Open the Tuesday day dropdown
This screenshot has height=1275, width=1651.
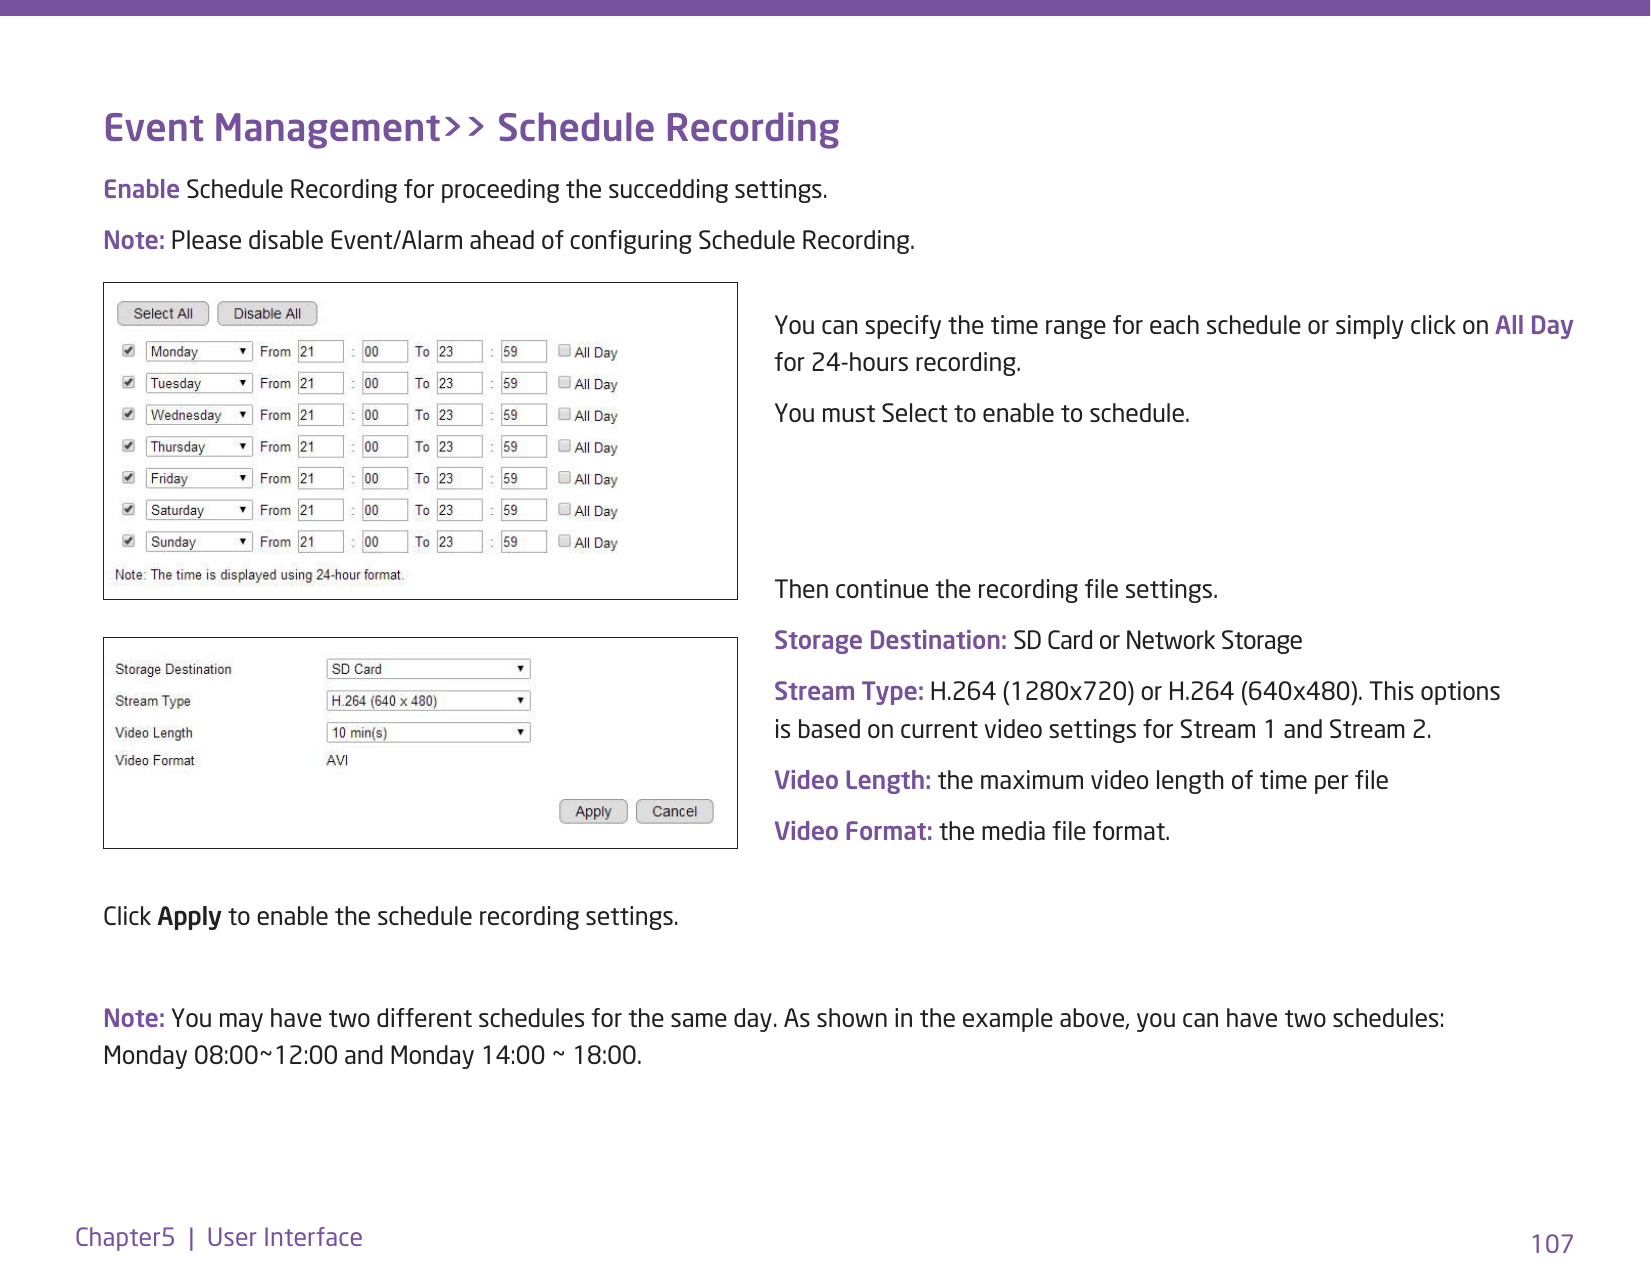point(199,383)
